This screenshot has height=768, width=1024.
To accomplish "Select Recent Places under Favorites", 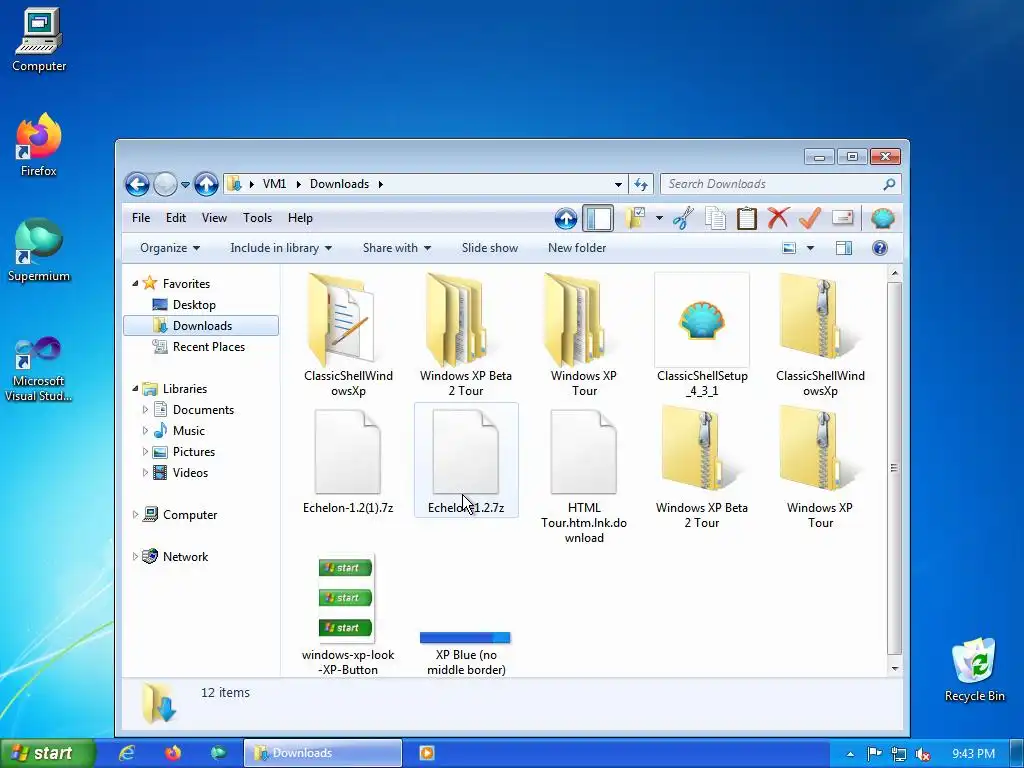I will pyautogui.click(x=208, y=347).
